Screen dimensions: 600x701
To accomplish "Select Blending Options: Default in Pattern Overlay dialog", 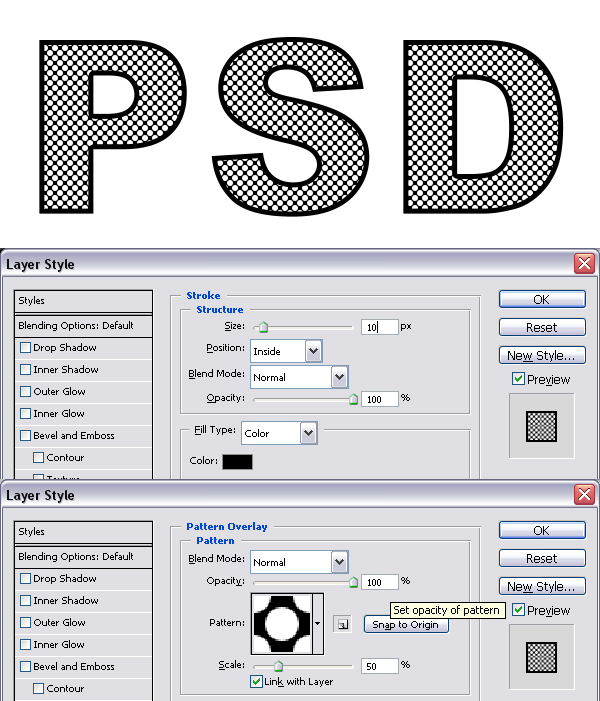I will click(x=83, y=557).
